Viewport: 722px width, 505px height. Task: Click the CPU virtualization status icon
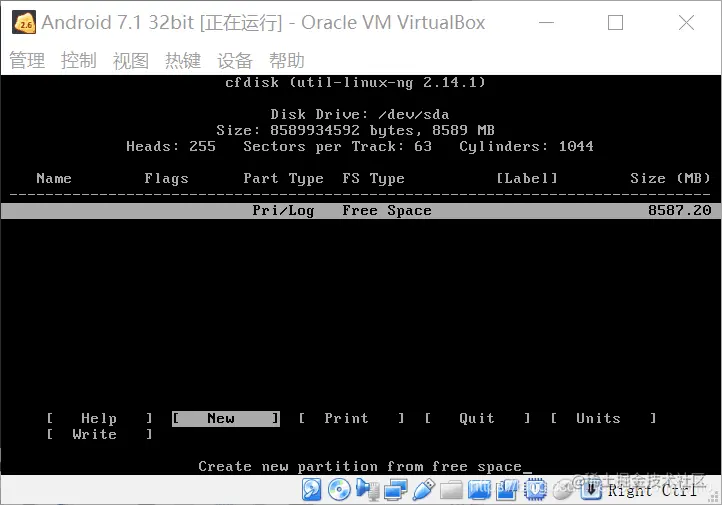pyautogui.click(x=535, y=490)
